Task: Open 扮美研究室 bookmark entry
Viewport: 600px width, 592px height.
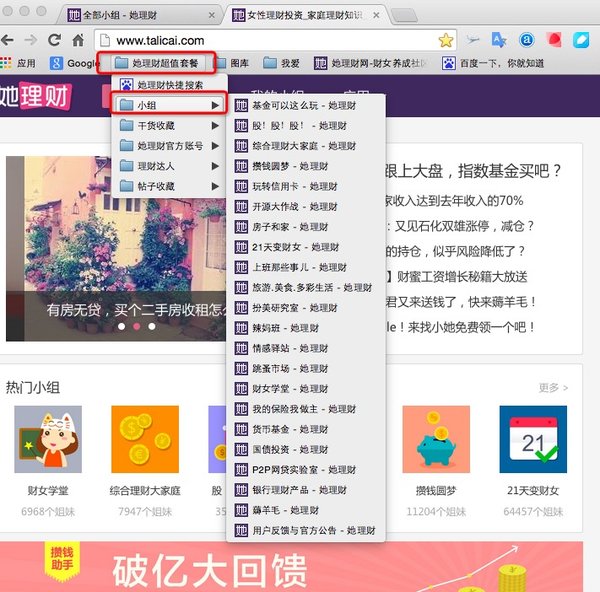Action: [305, 308]
